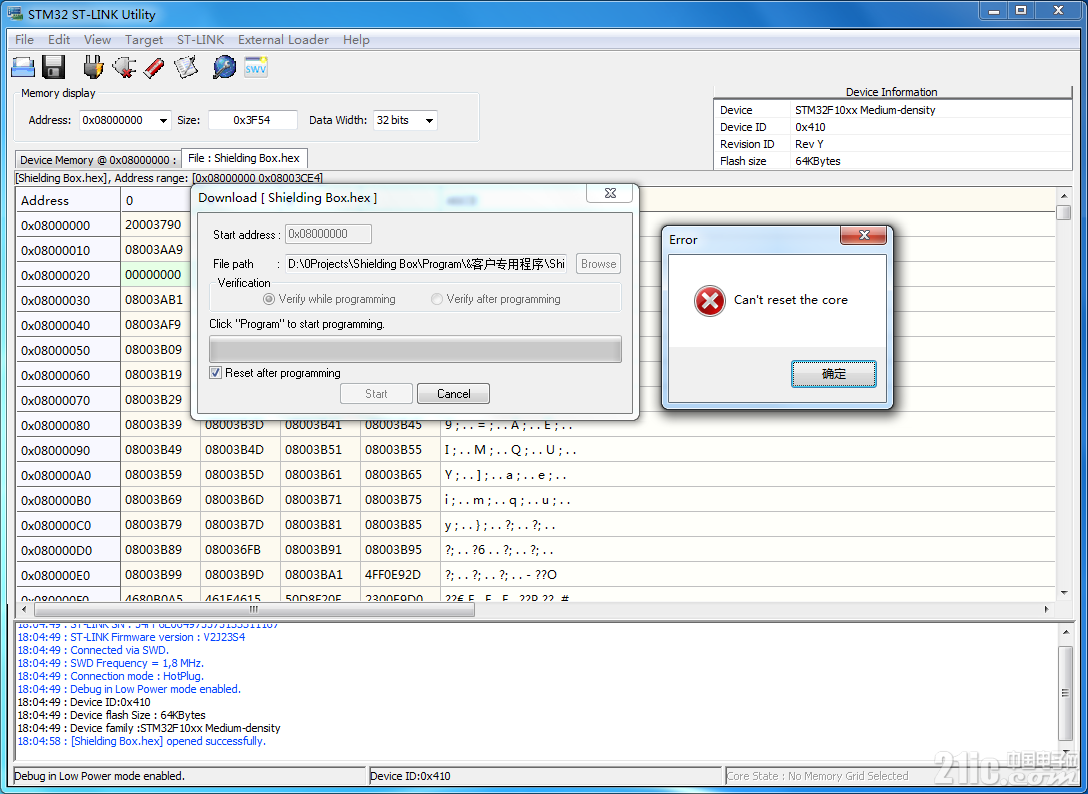Open the View menu

[x=97, y=40]
